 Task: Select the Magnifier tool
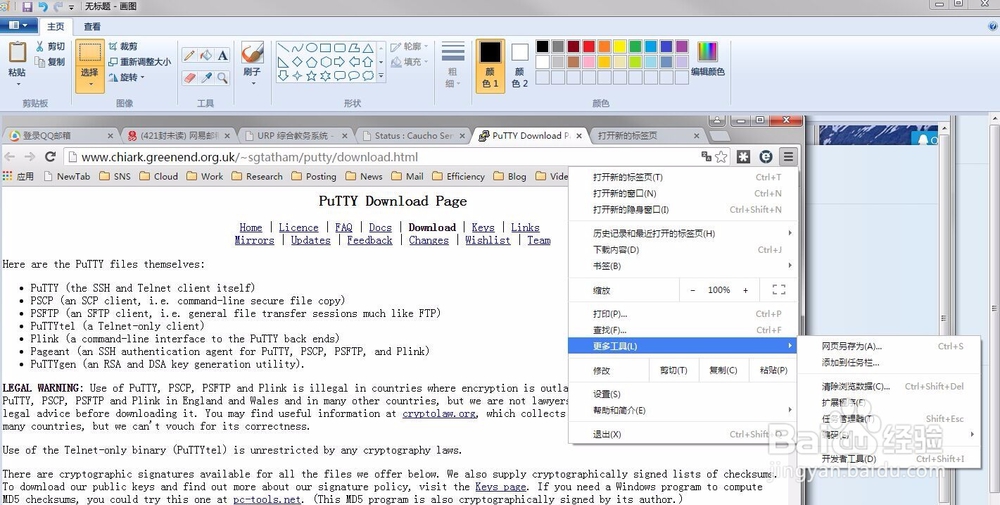pyautogui.click(x=222, y=78)
